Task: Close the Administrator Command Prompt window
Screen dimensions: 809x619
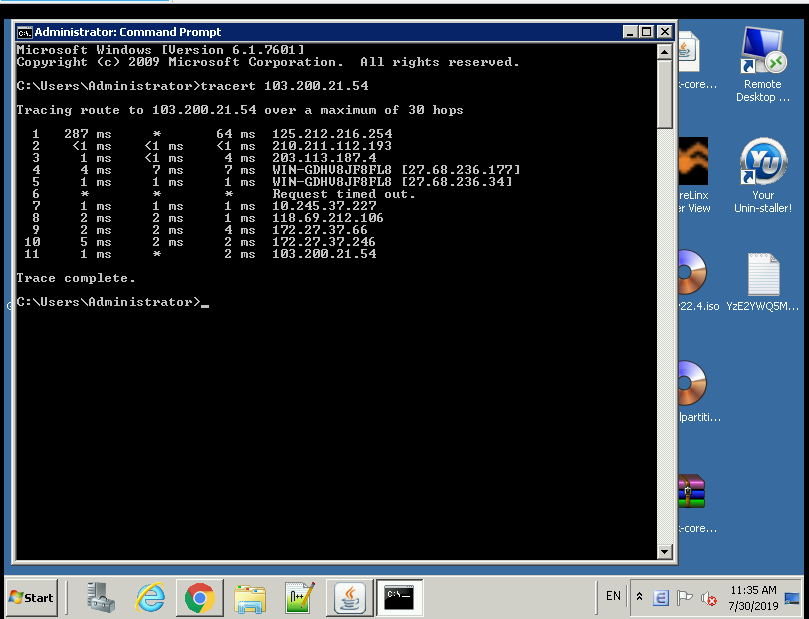Action: (665, 32)
